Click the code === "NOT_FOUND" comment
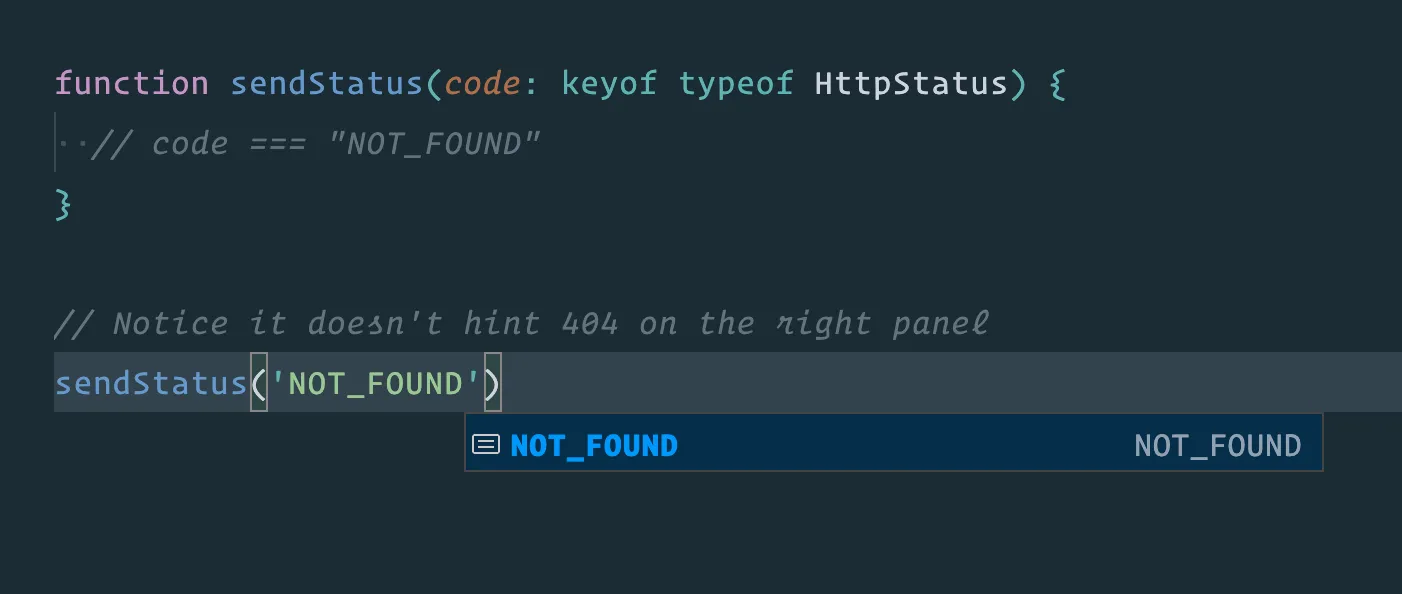The image size is (1402, 594). [x=315, y=144]
